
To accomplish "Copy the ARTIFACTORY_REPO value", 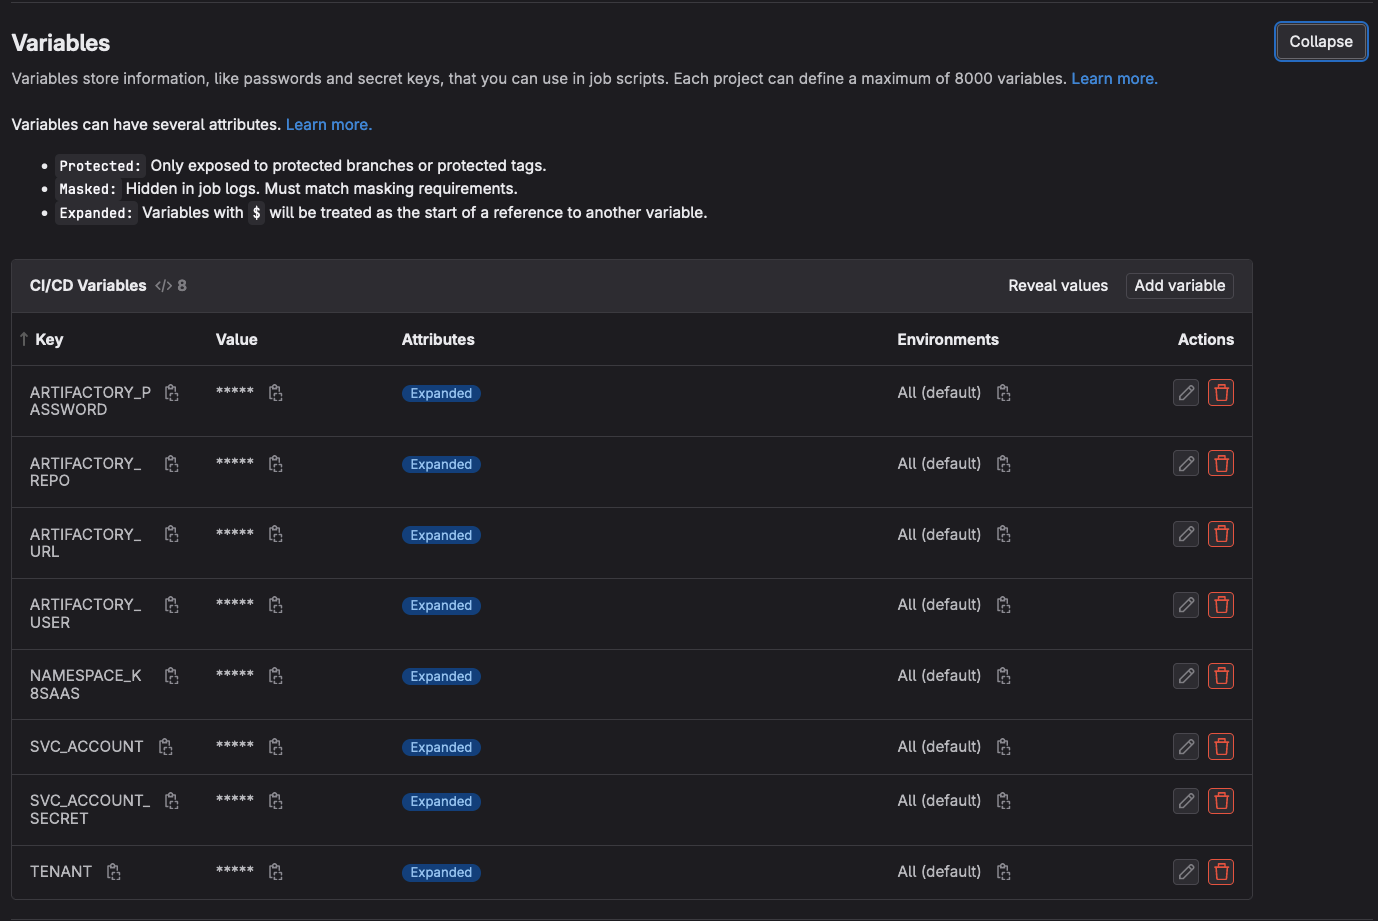I will click(x=276, y=464).
